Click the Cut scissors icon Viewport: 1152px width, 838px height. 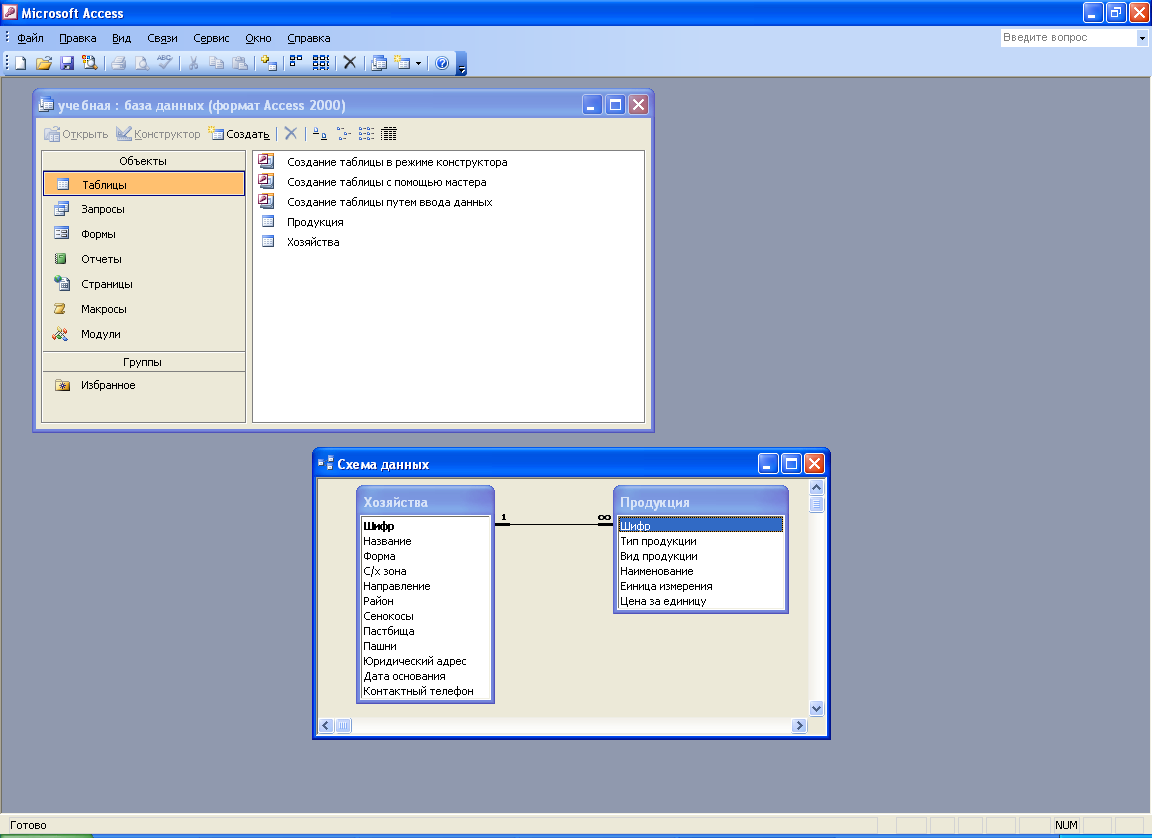pyautogui.click(x=193, y=63)
